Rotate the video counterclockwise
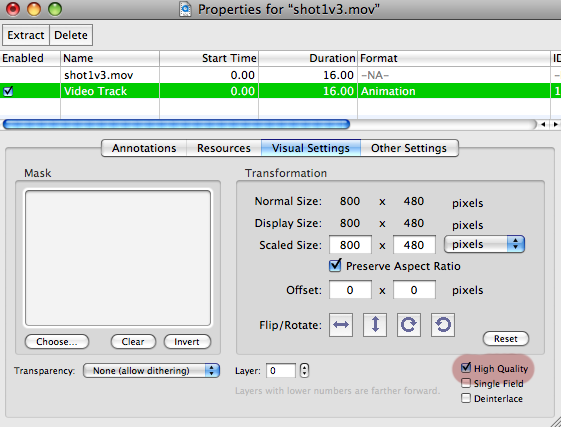The height and width of the screenshot is (427, 561). pyautogui.click(x=443, y=325)
